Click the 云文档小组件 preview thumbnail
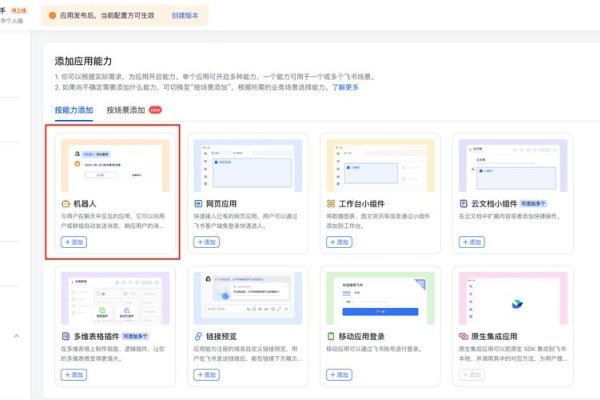This screenshot has width=600, height=400. [513, 165]
